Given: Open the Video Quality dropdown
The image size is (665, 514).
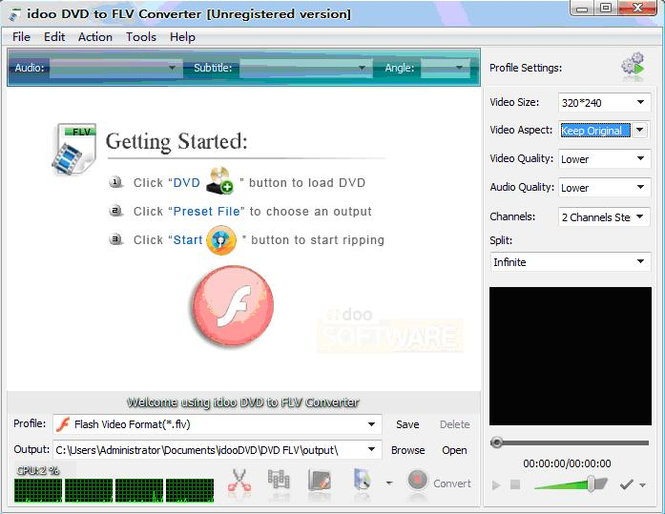Looking at the screenshot, I should click(x=604, y=159).
